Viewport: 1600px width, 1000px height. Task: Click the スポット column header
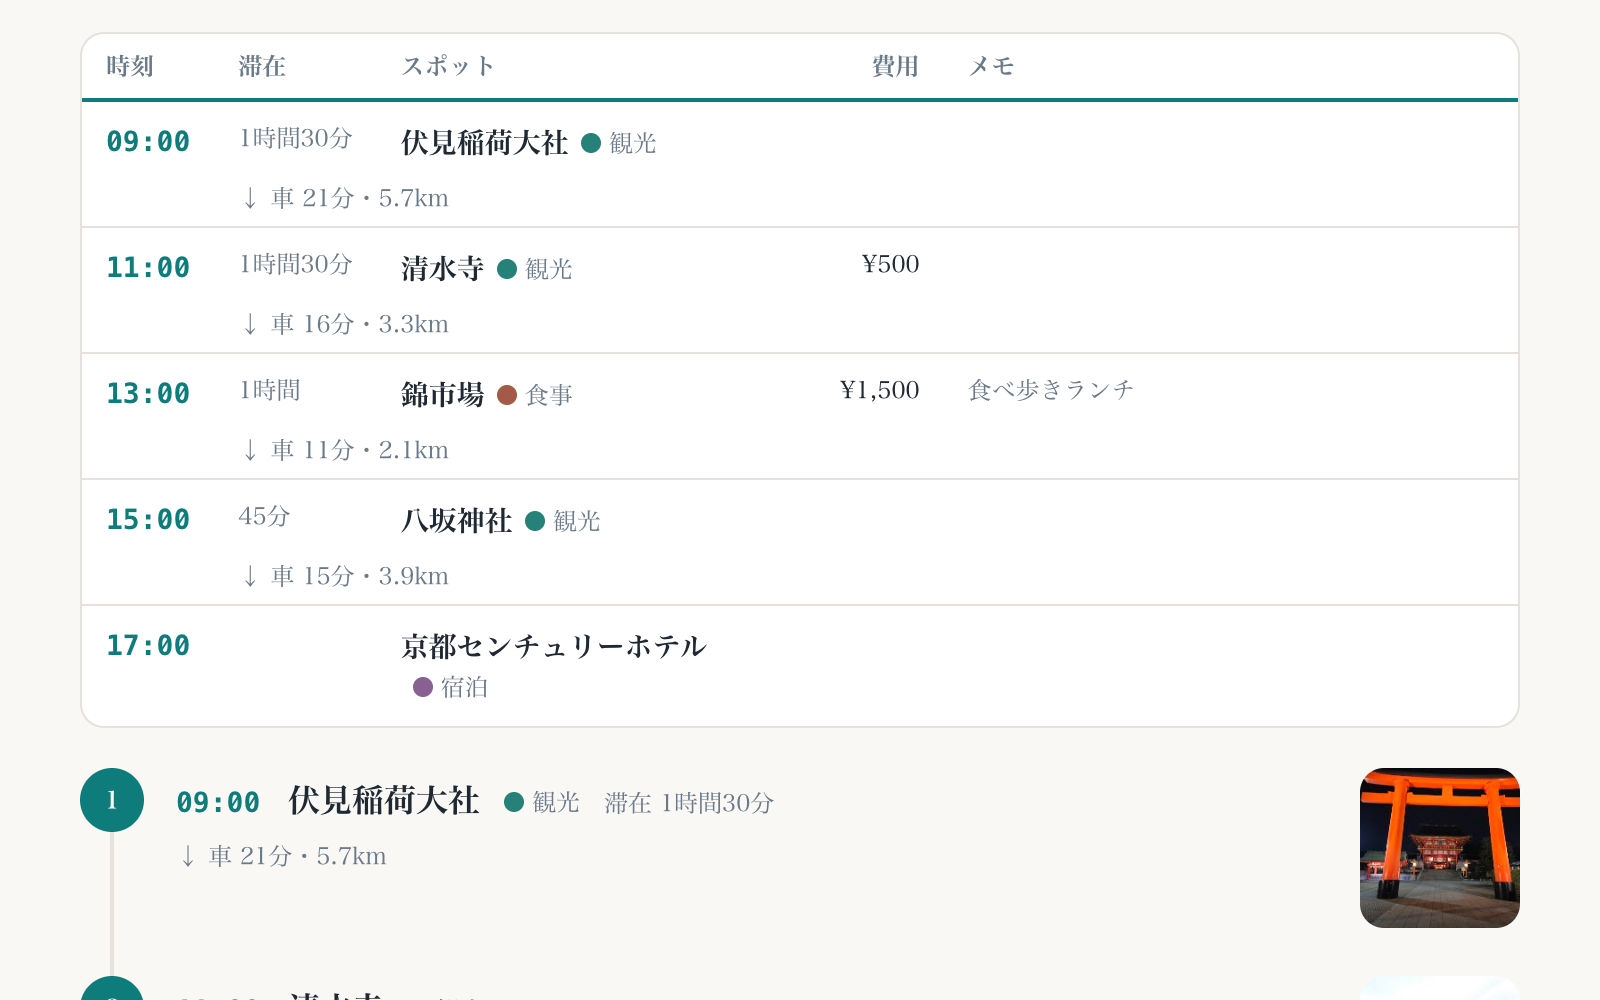click(448, 66)
